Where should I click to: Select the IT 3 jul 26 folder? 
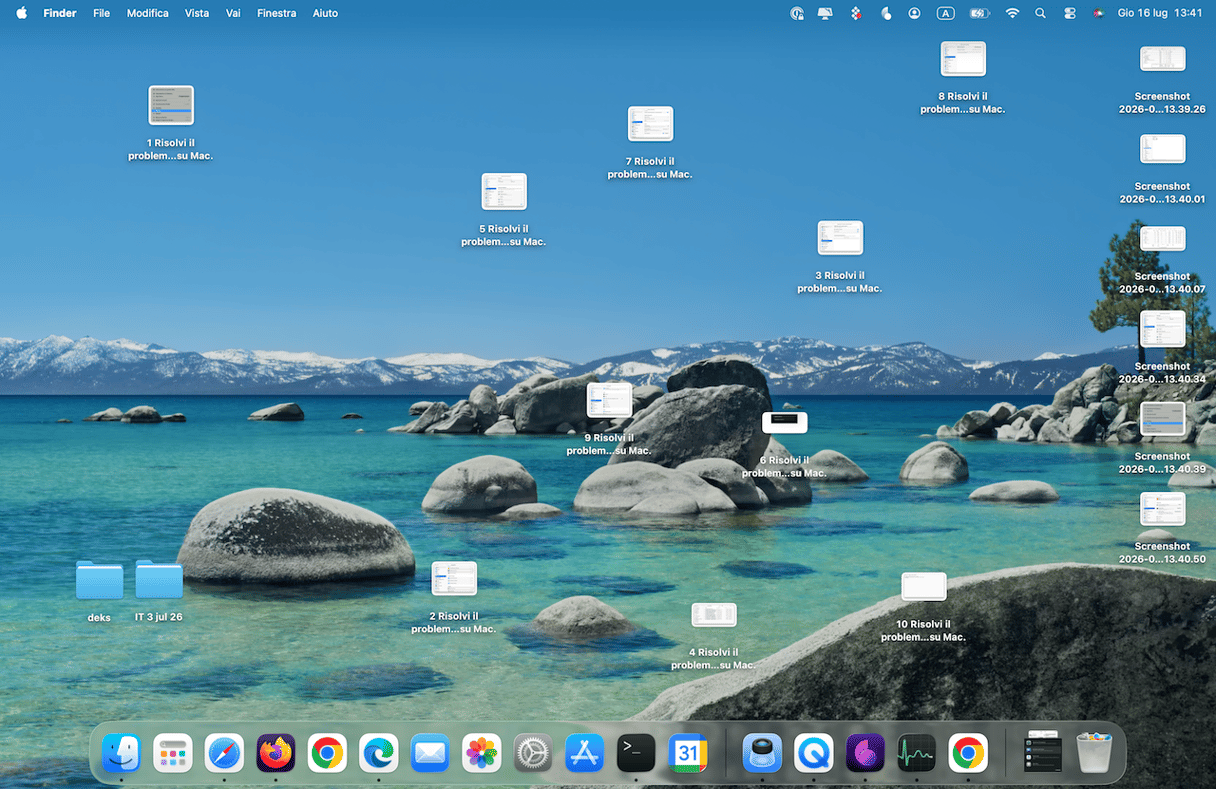coord(159,580)
